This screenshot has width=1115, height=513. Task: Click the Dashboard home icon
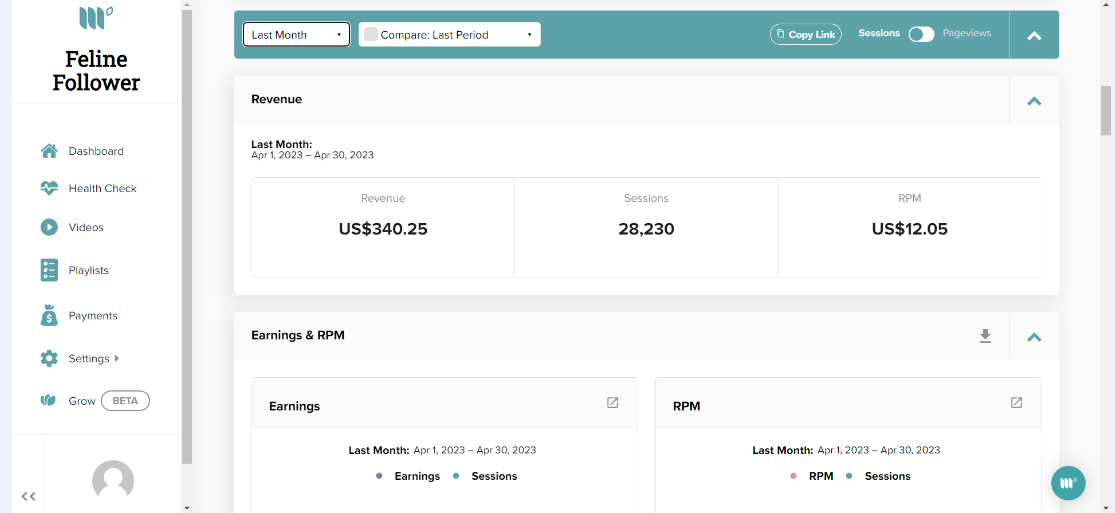(49, 151)
